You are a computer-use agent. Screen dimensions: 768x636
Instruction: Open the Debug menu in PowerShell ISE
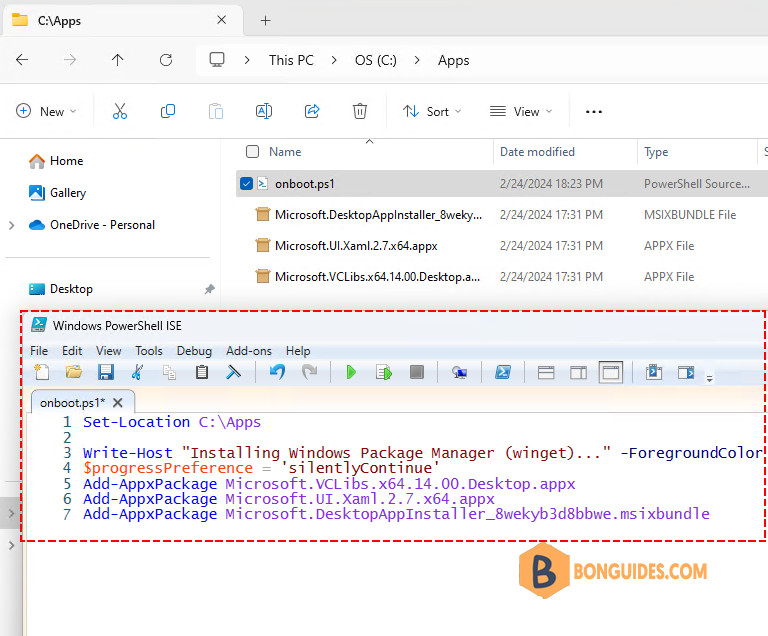click(x=194, y=351)
